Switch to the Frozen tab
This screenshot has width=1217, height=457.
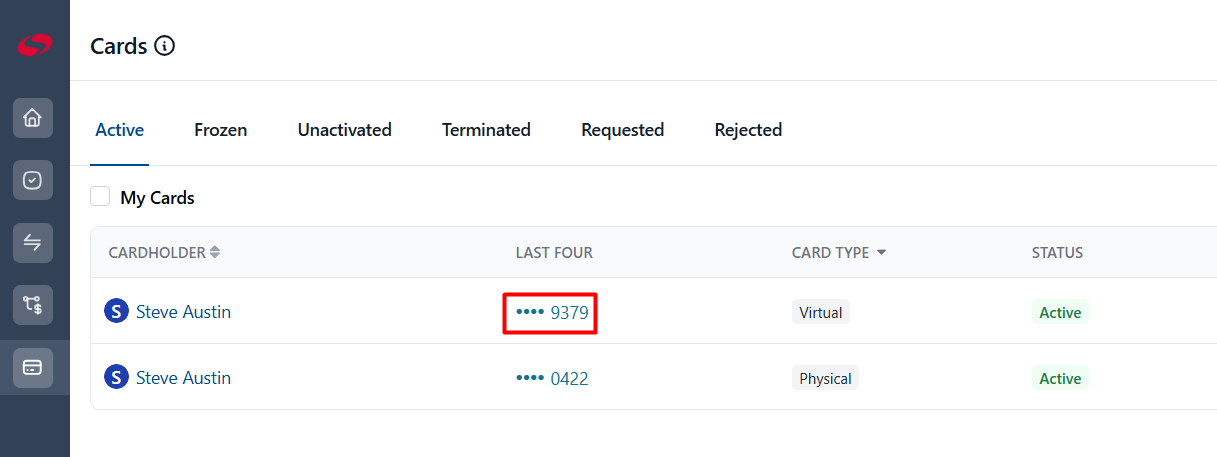coord(221,130)
